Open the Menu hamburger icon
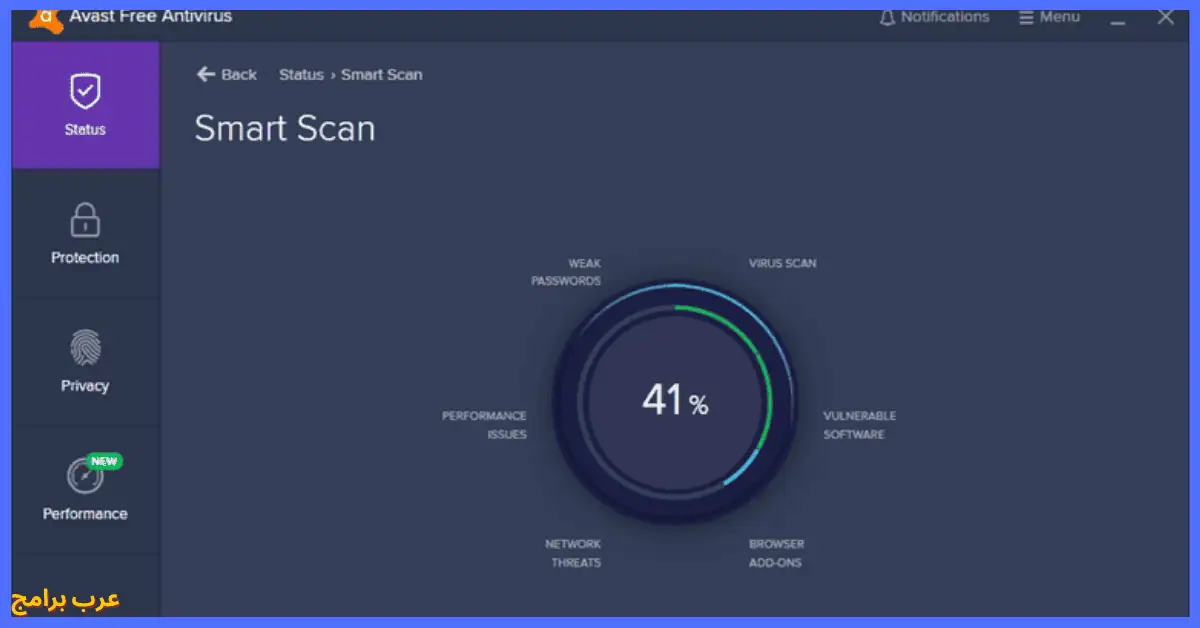The width and height of the screenshot is (1200, 628). point(1026,18)
